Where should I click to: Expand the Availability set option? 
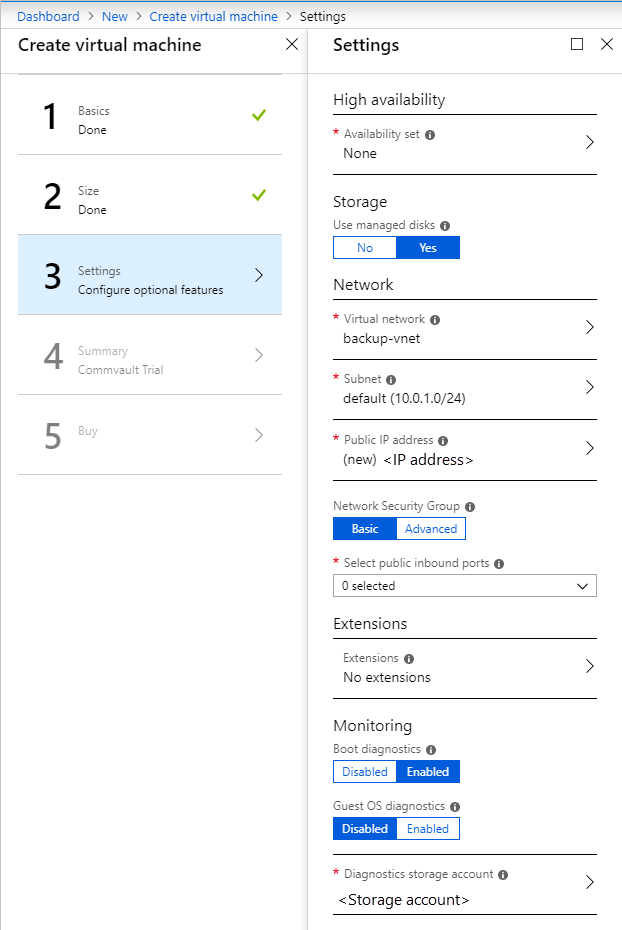click(589, 143)
